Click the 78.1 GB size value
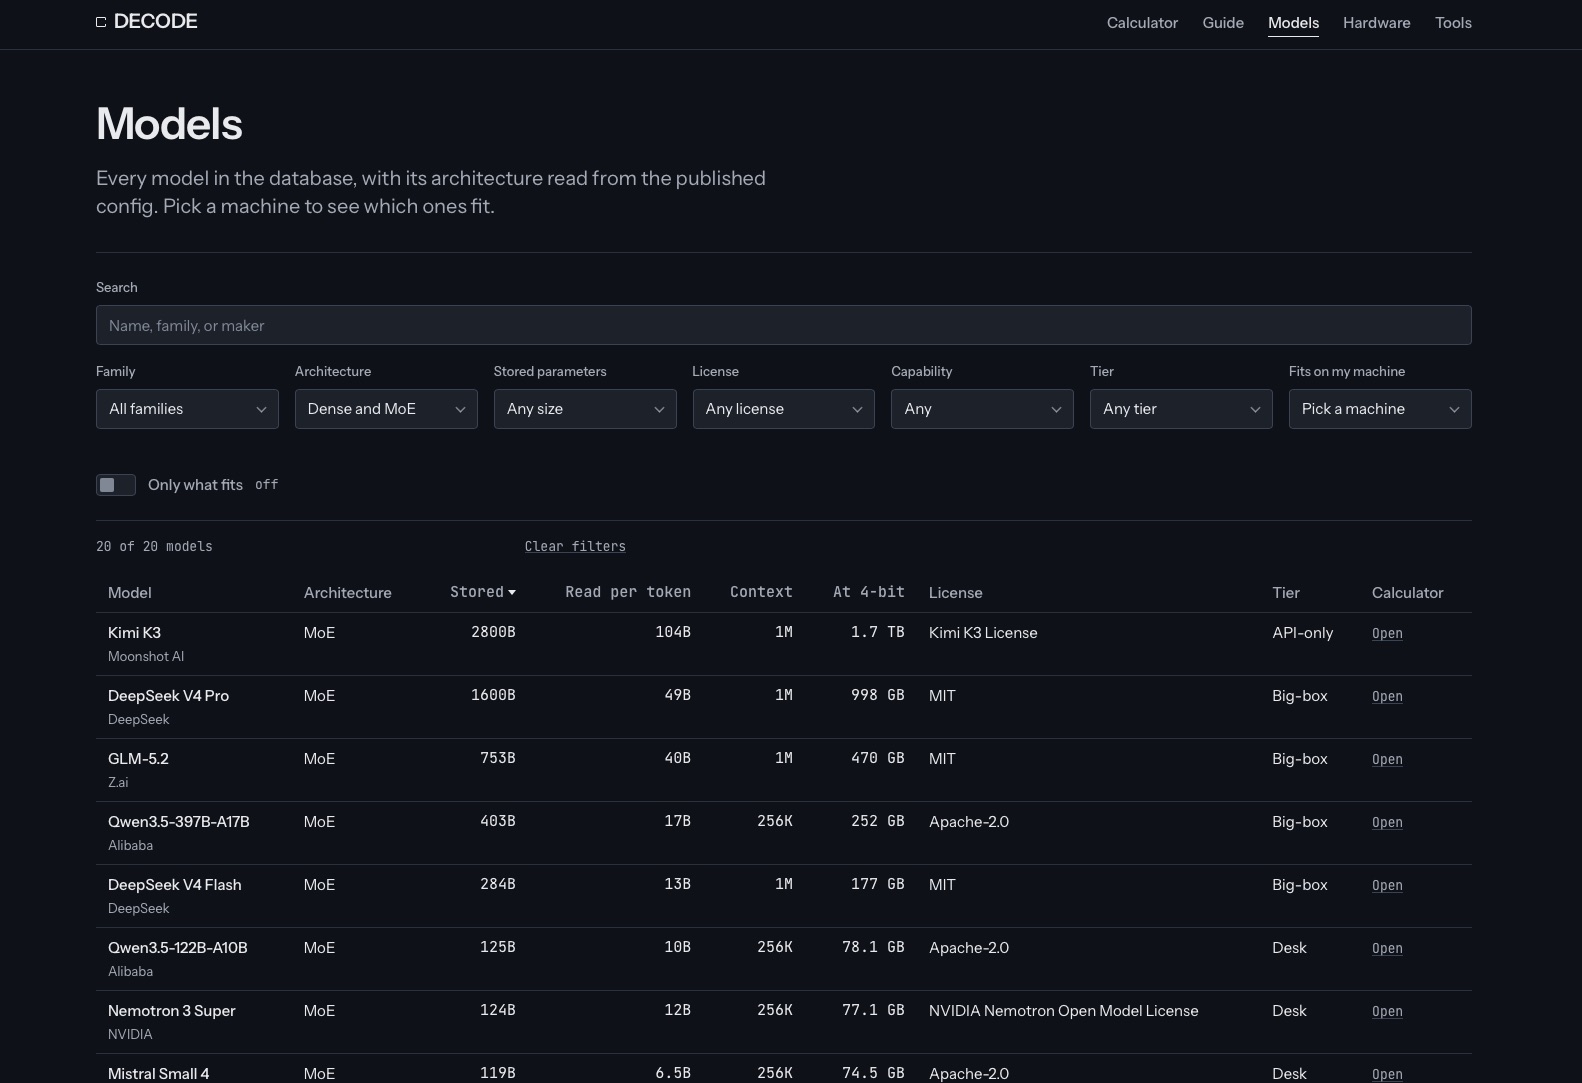Viewport: 1582px width, 1083px height. tap(873, 947)
